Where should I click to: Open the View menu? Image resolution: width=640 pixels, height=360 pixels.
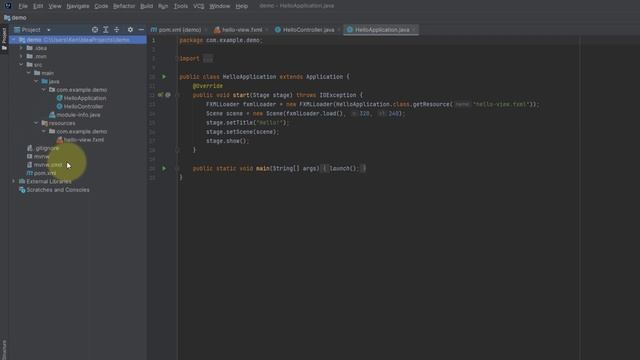[55, 6]
